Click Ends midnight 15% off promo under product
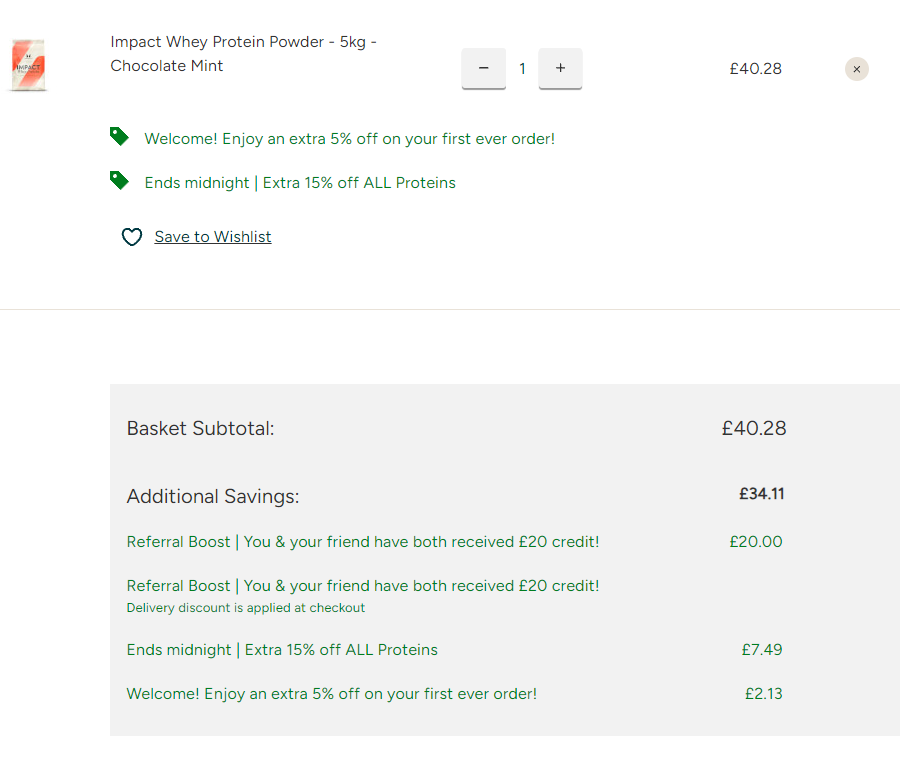 pyautogui.click(x=300, y=183)
